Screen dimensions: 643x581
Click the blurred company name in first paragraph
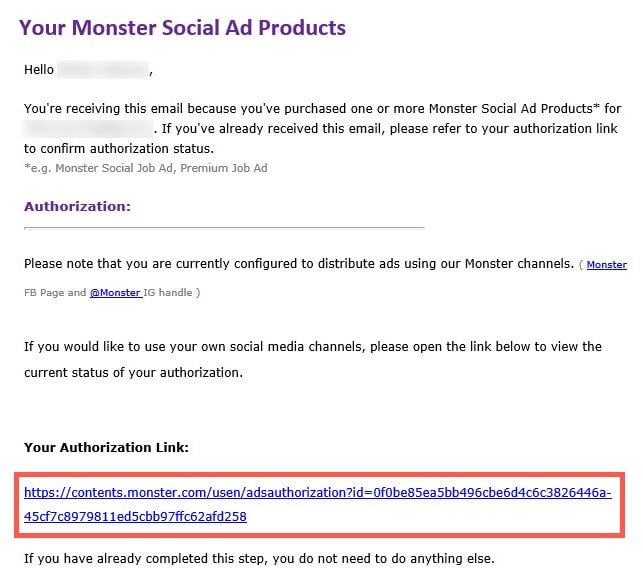(88, 130)
